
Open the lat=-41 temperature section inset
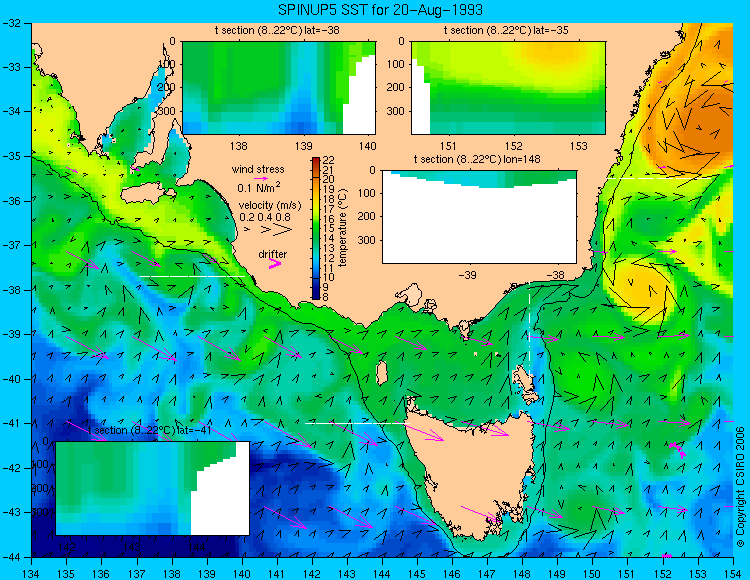(153, 488)
